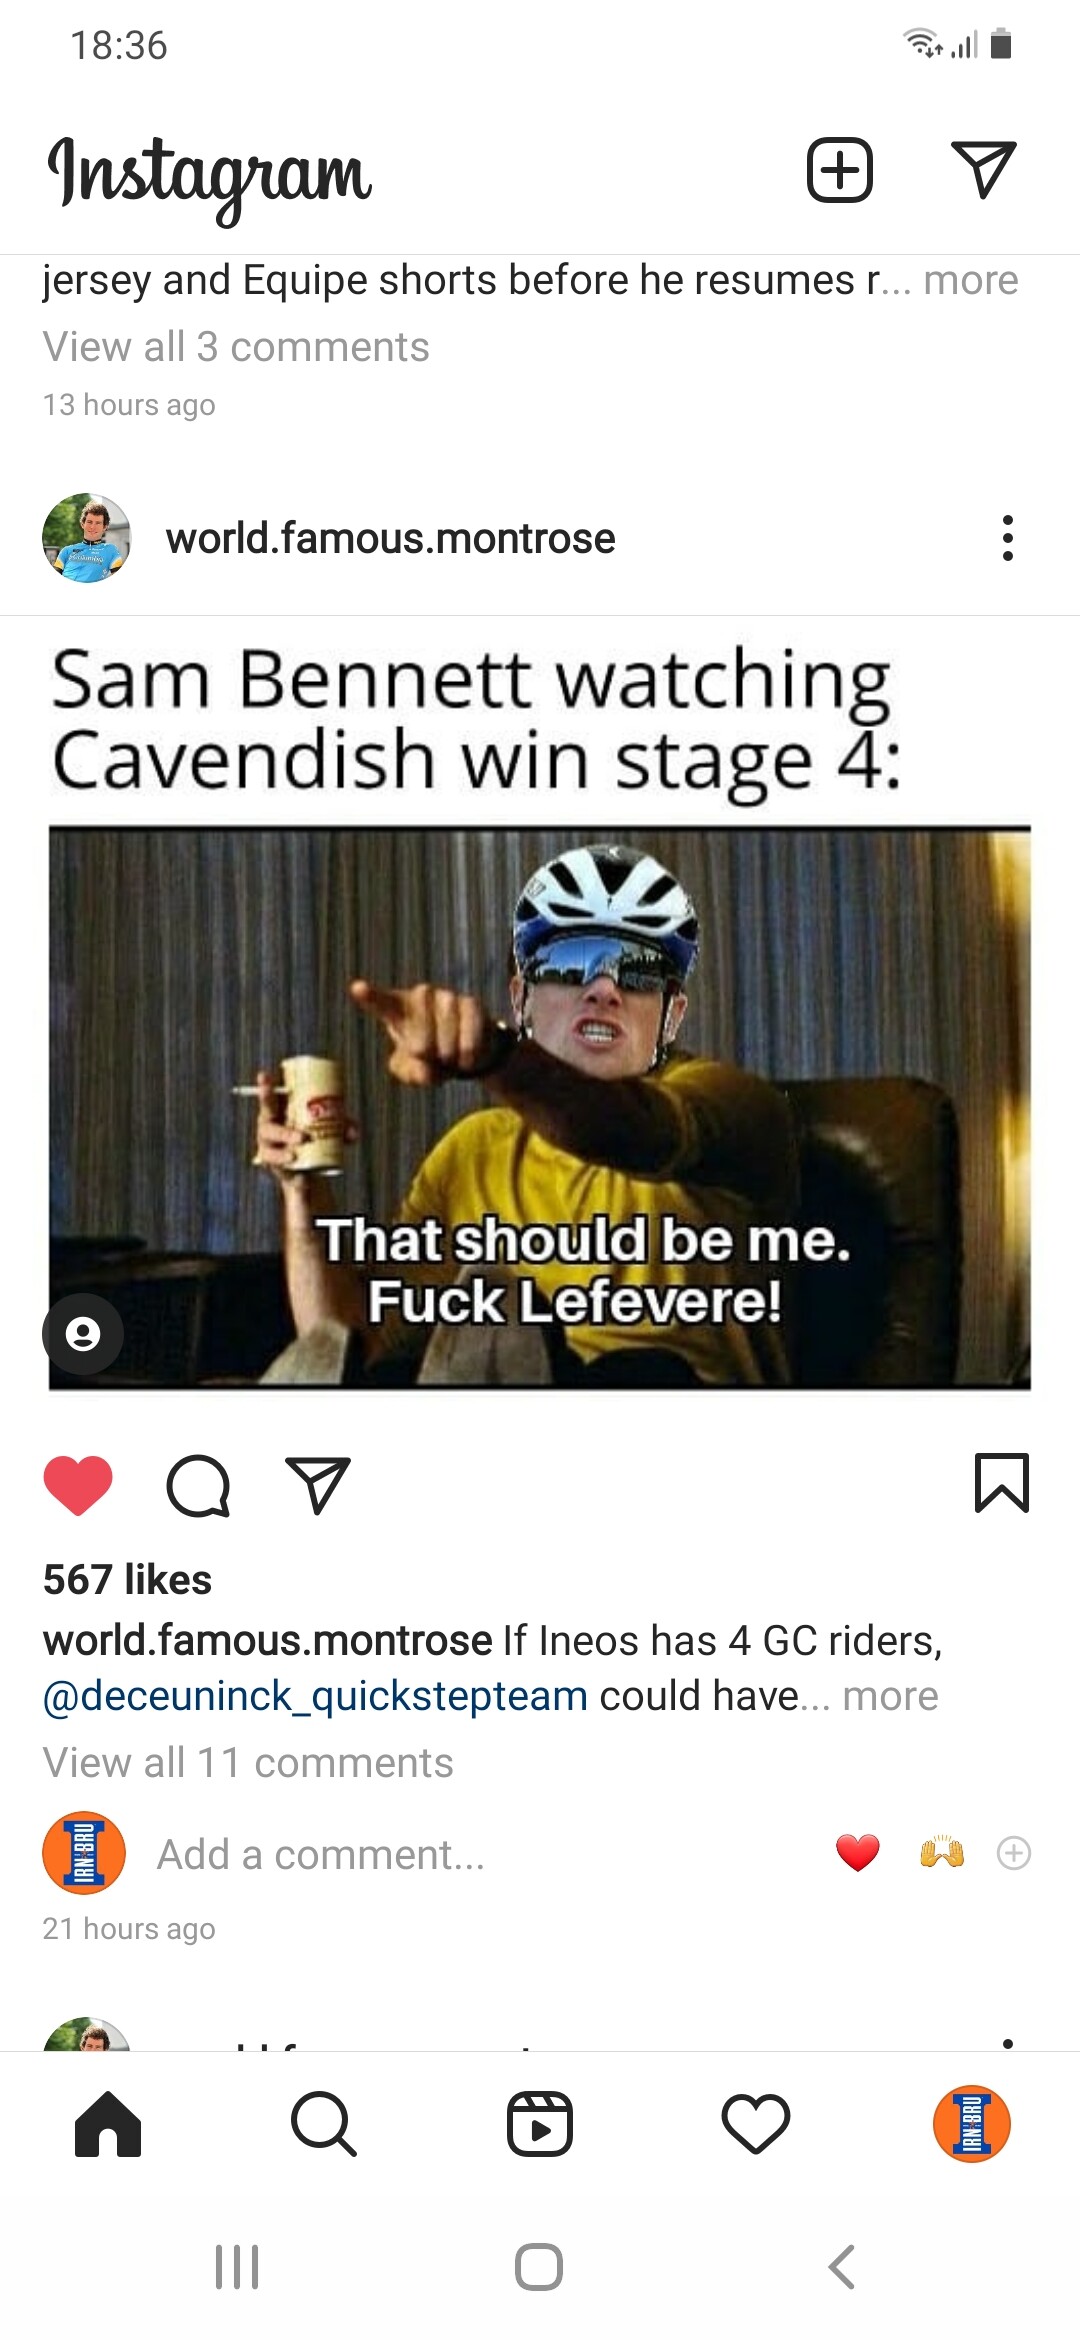Save the post with bookmark icon
Image resolution: width=1080 pixels, height=2340 pixels.
[1001, 1482]
